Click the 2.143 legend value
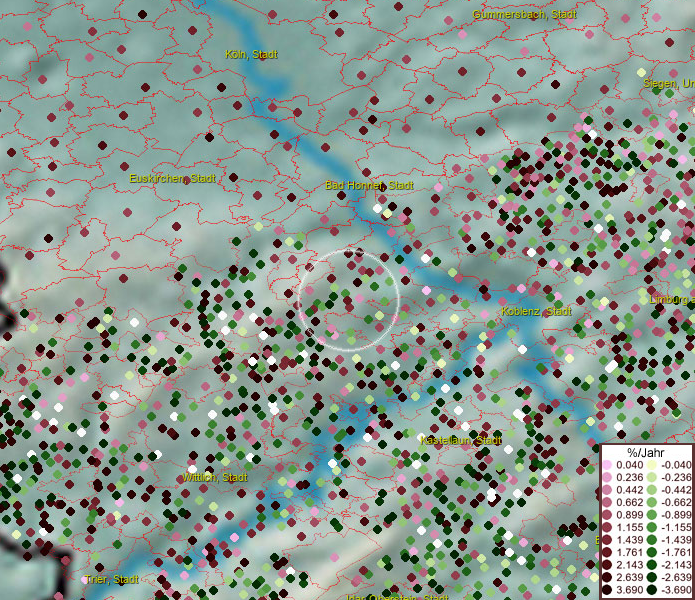The height and width of the screenshot is (600, 695). pos(629,565)
